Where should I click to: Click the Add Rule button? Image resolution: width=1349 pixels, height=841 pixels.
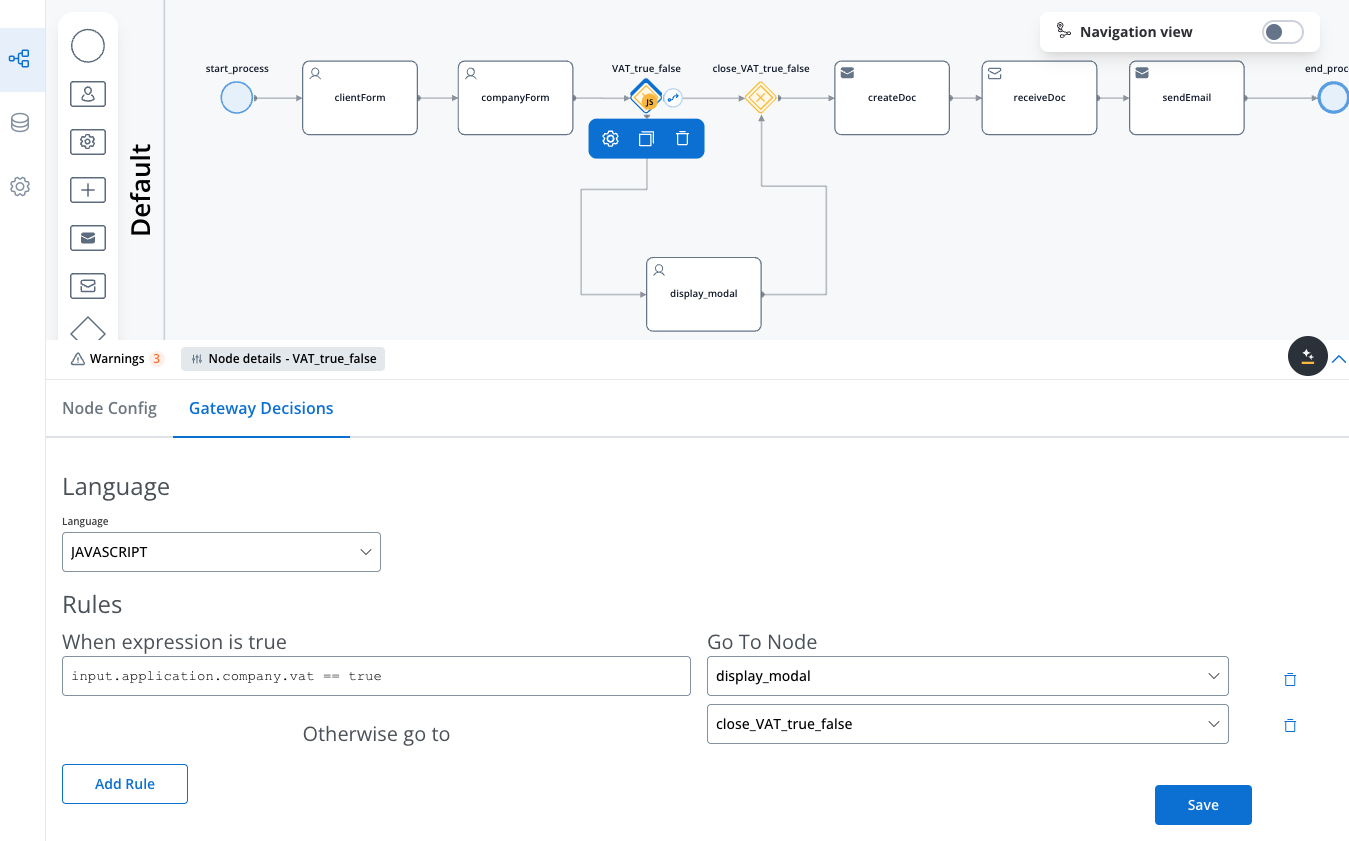coord(125,784)
